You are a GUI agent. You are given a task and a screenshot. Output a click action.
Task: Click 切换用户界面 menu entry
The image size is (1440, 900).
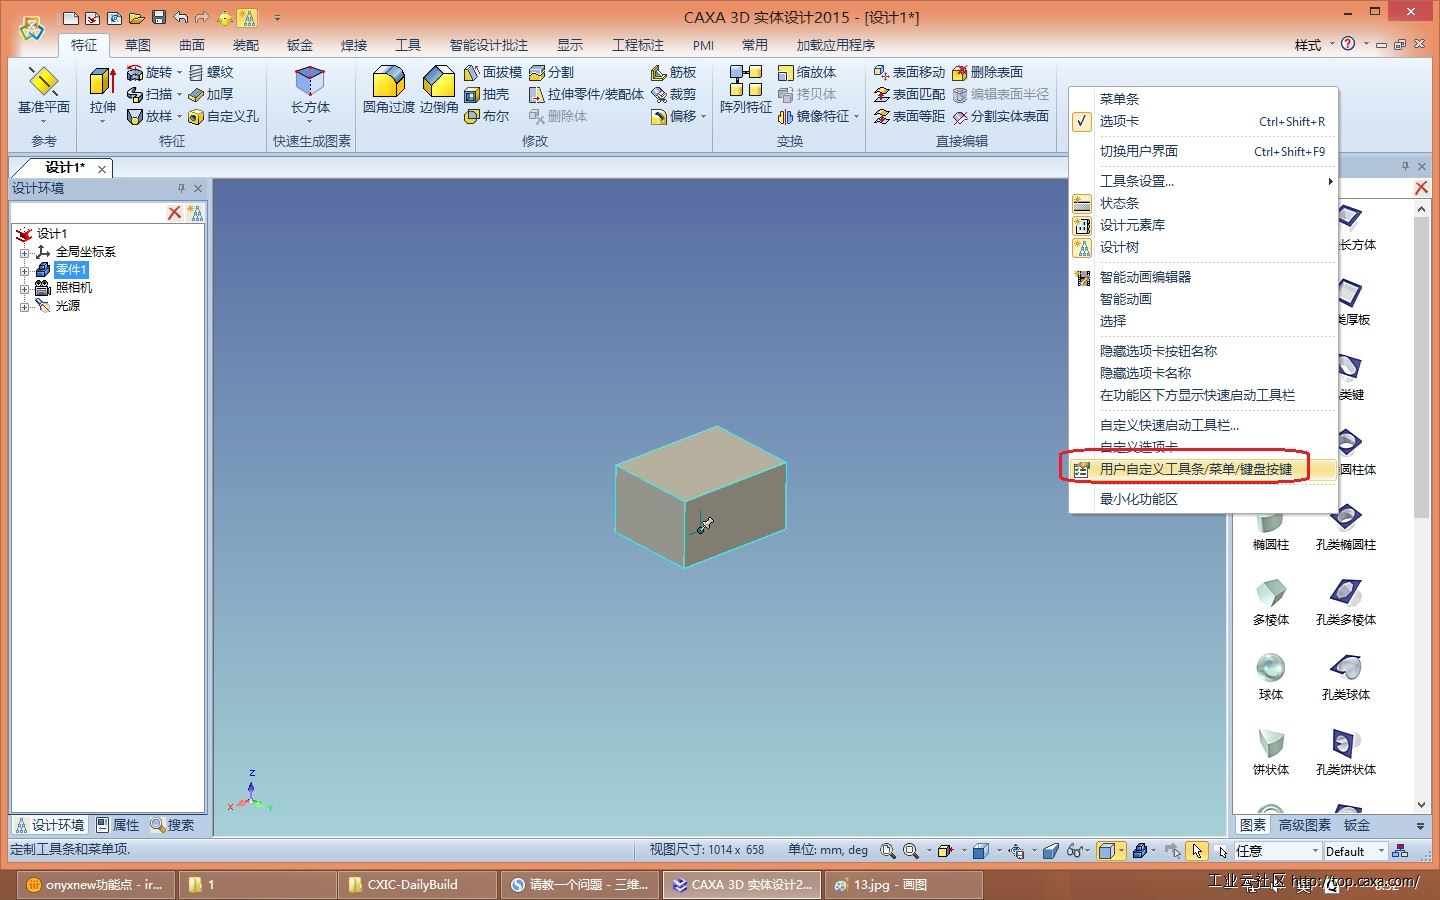[1203, 151]
